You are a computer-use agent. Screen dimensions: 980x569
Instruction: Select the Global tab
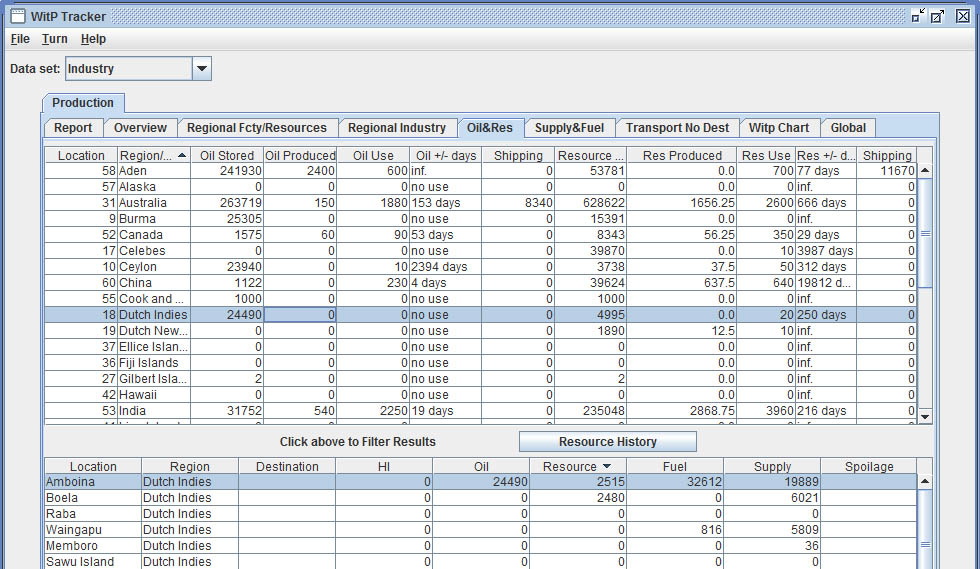click(x=848, y=128)
